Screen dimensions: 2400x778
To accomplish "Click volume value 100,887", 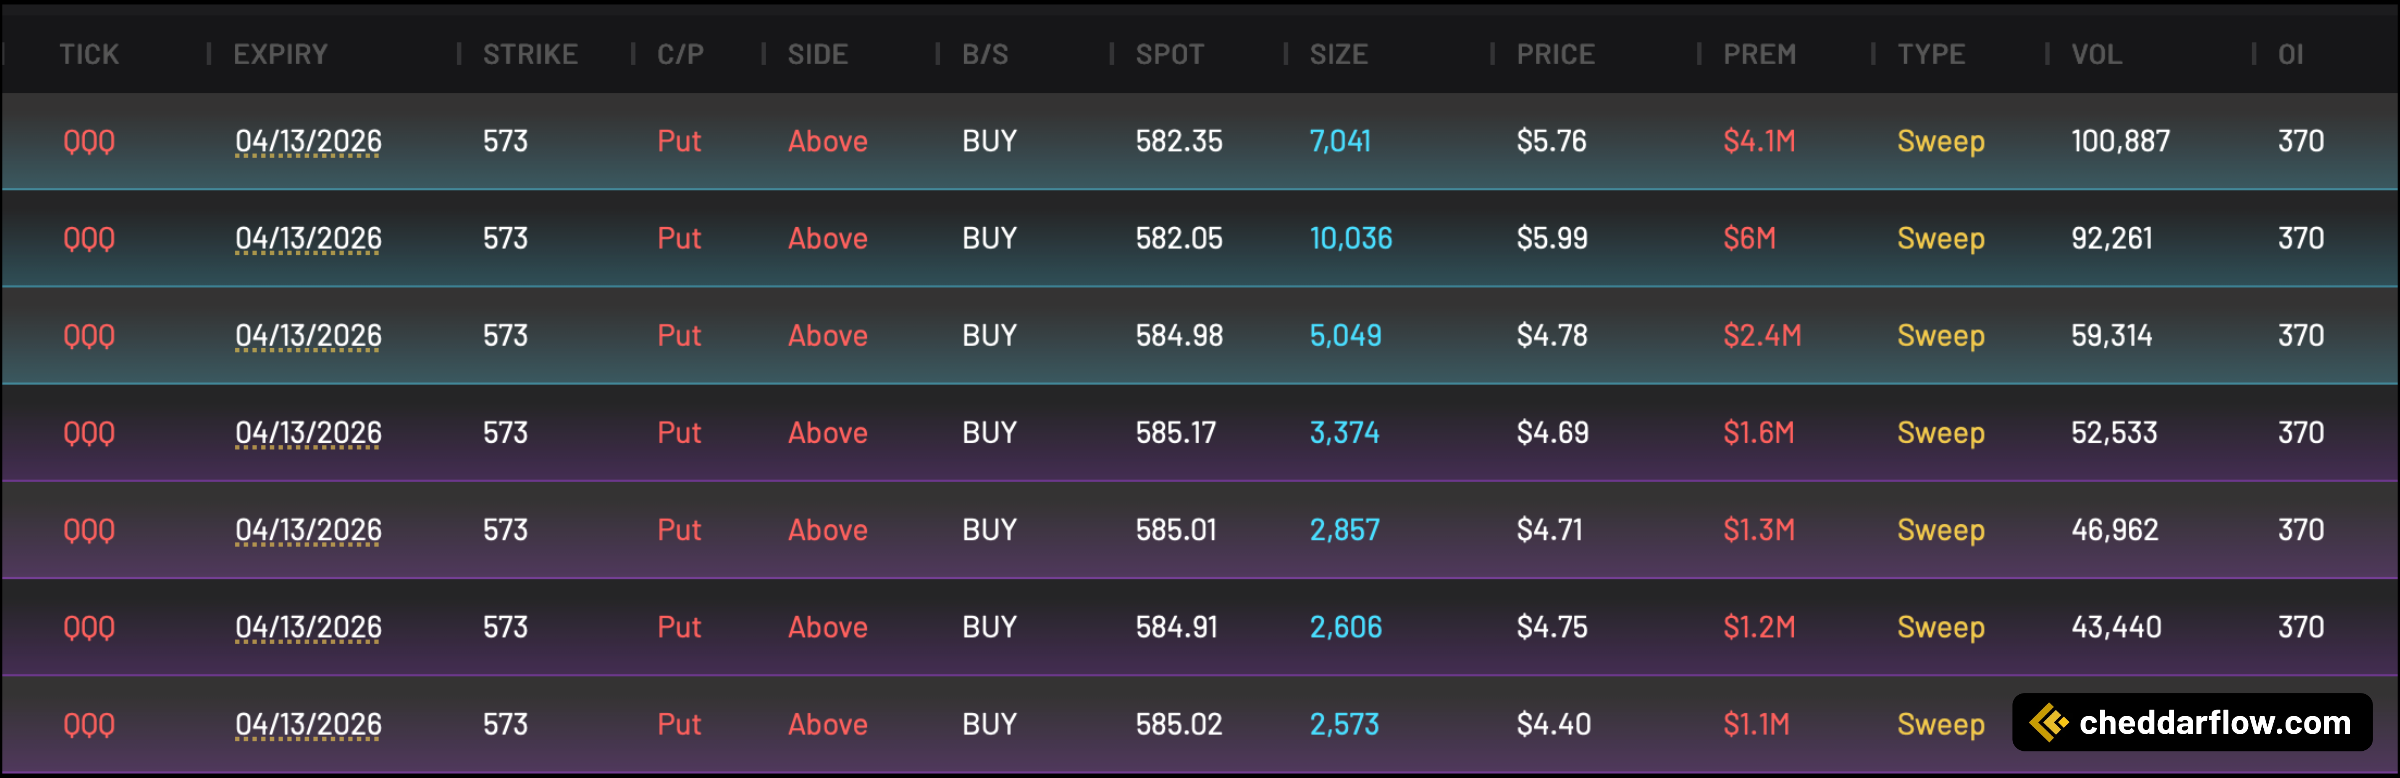I will [2121, 141].
